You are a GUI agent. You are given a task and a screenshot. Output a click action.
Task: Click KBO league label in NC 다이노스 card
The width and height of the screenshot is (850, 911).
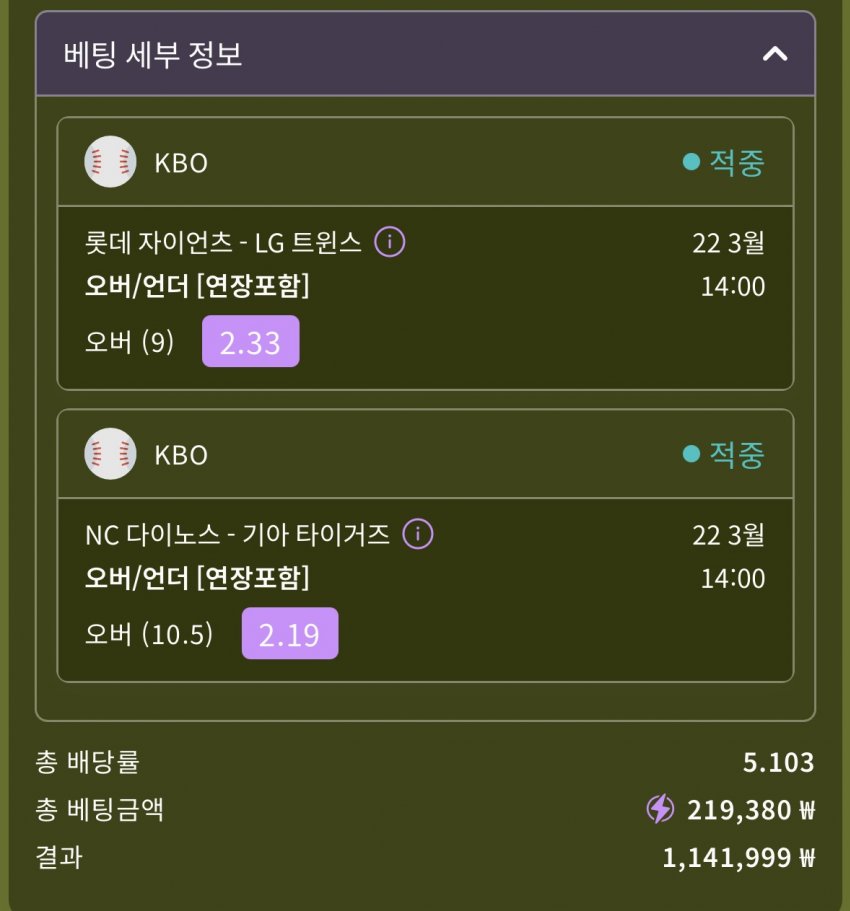181,455
